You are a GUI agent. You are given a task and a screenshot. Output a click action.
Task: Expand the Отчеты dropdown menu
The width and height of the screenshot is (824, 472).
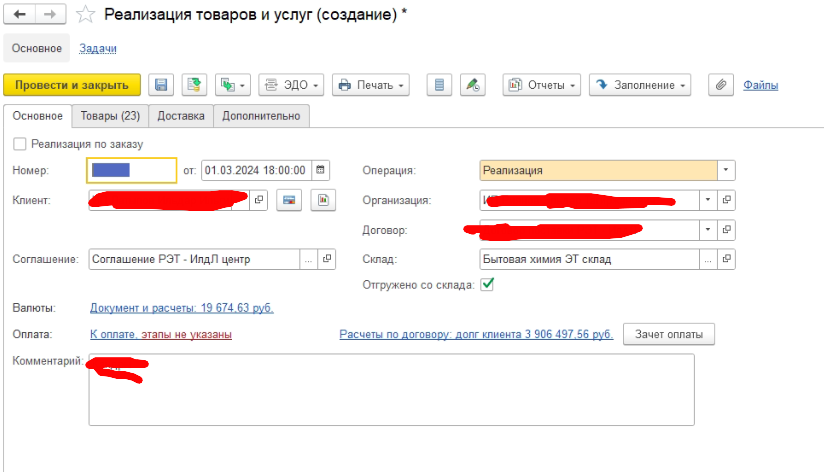(x=541, y=85)
